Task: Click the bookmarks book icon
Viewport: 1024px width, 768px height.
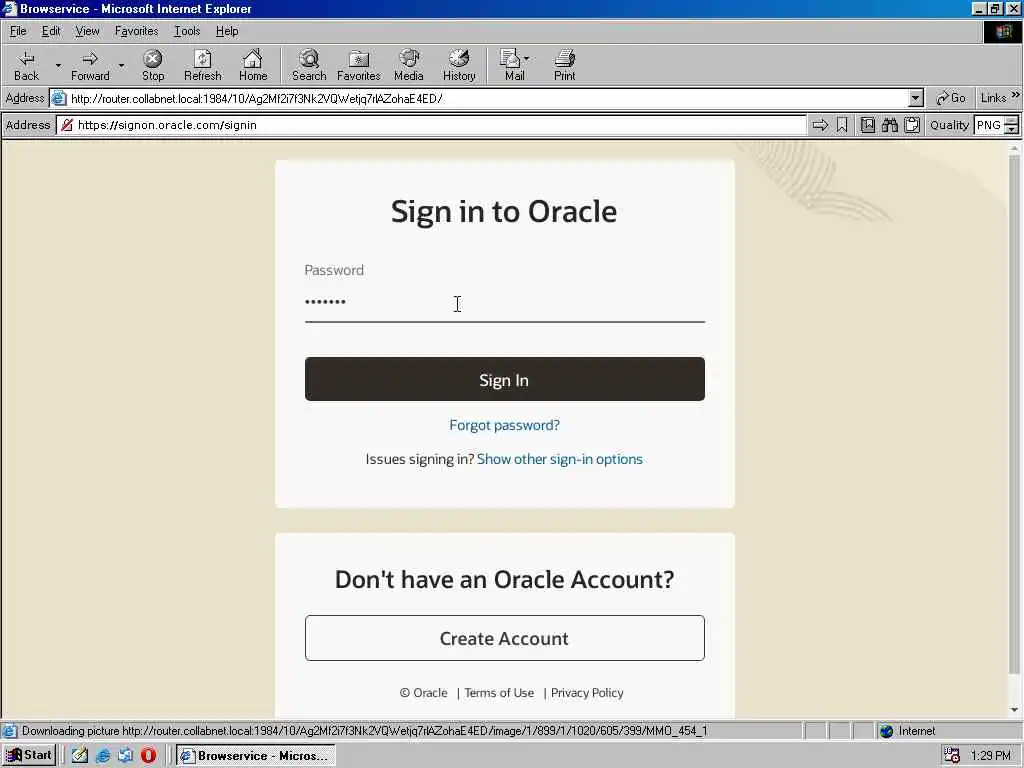Action: click(867, 125)
